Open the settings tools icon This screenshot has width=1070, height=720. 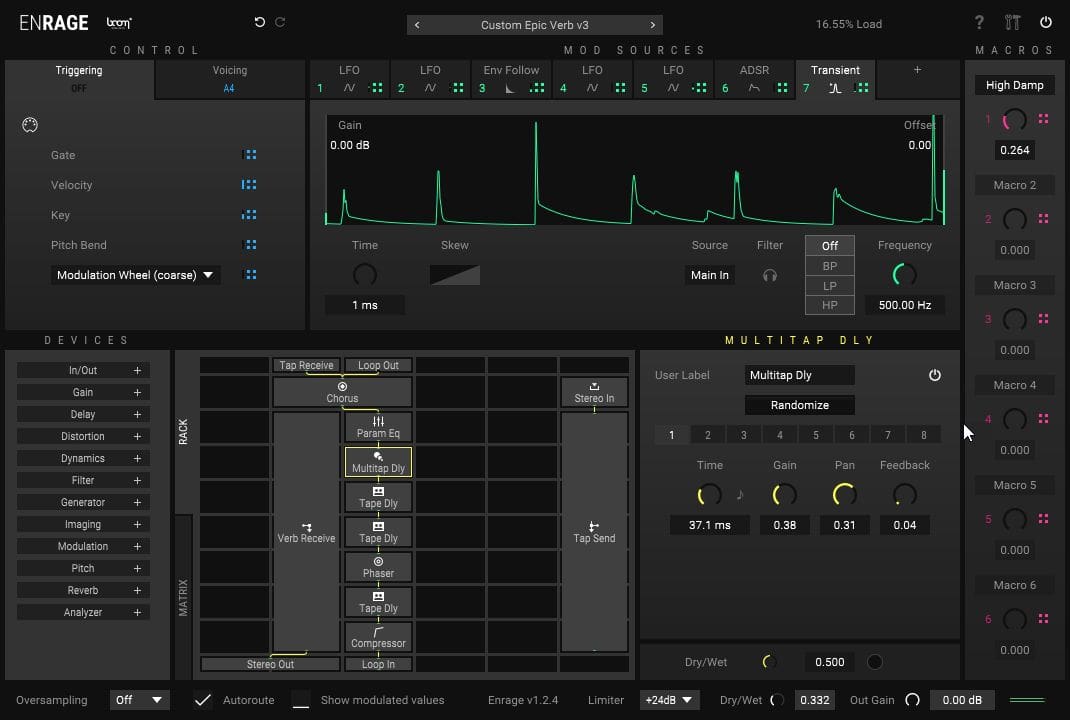1013,23
